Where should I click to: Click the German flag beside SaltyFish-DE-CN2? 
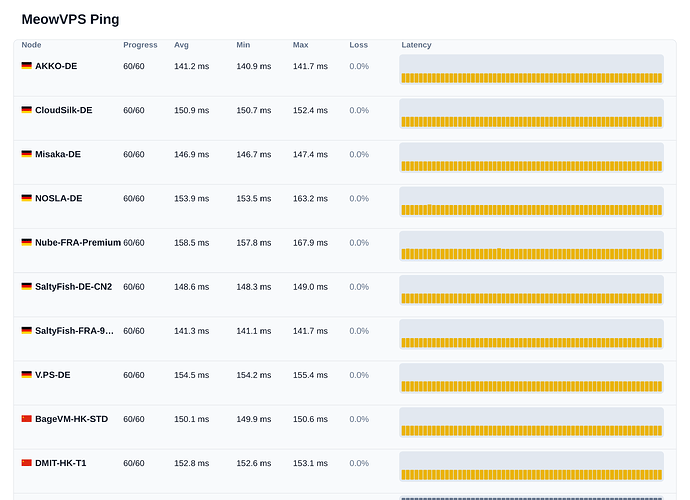26,286
